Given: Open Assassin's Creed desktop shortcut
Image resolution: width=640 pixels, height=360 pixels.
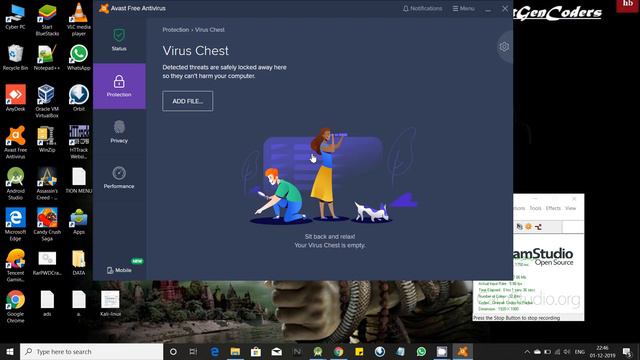Looking at the screenshot, I should [x=47, y=183].
